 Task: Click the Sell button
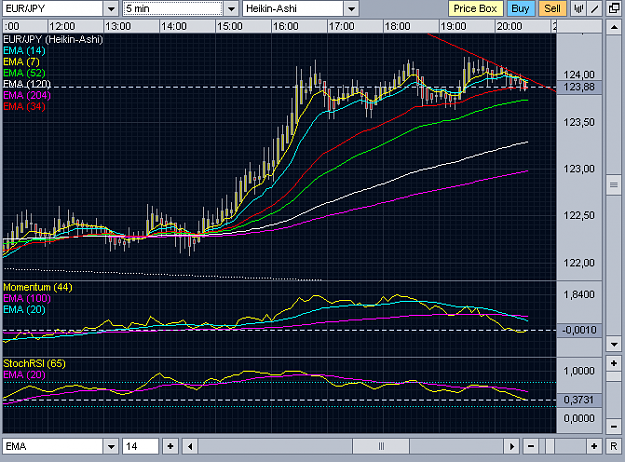pos(552,9)
